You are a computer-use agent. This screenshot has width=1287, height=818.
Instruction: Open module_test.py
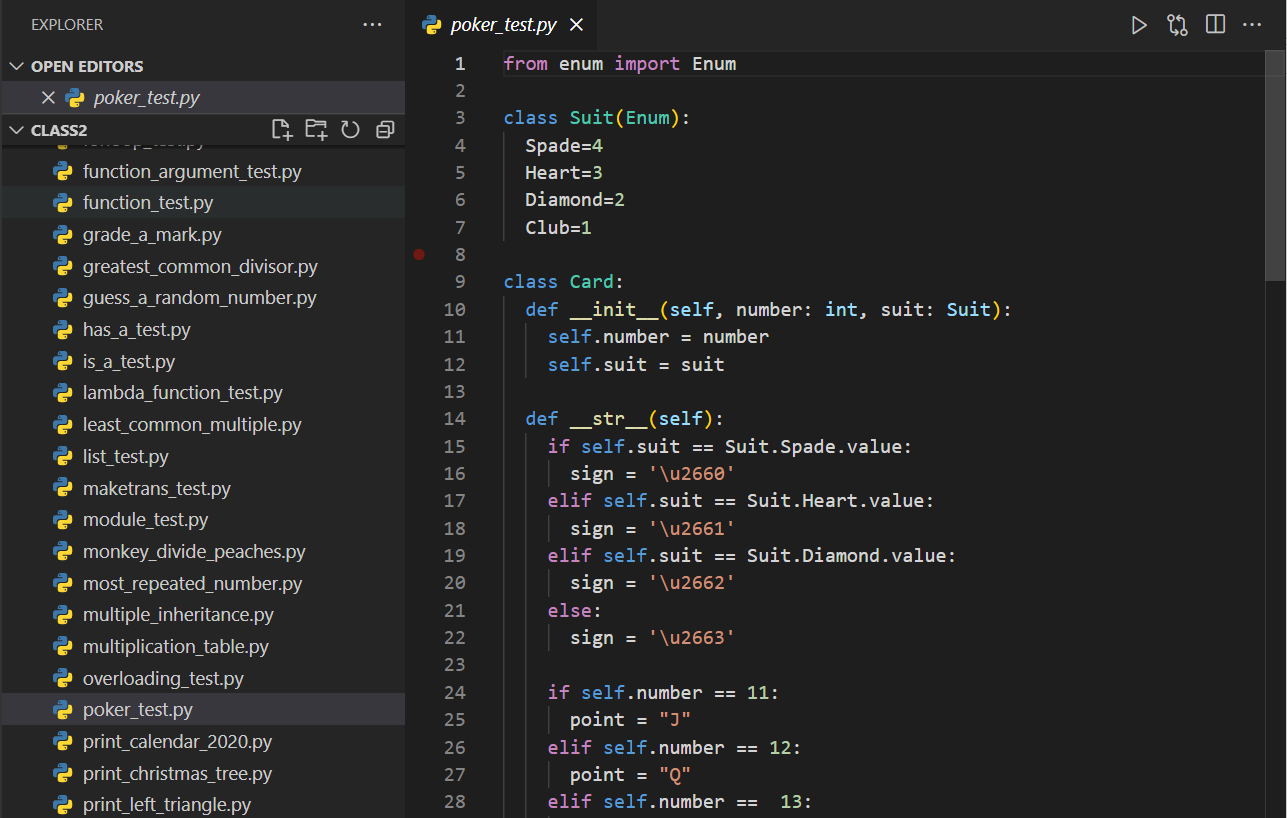202,520
